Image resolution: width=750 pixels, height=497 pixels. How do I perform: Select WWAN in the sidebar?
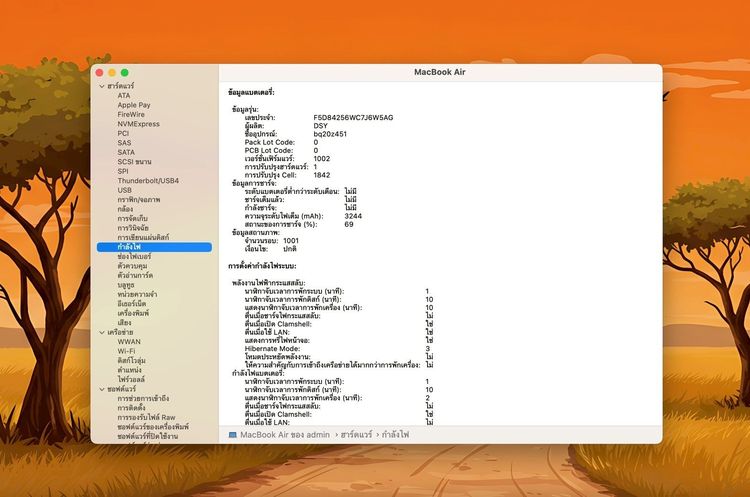(x=128, y=341)
